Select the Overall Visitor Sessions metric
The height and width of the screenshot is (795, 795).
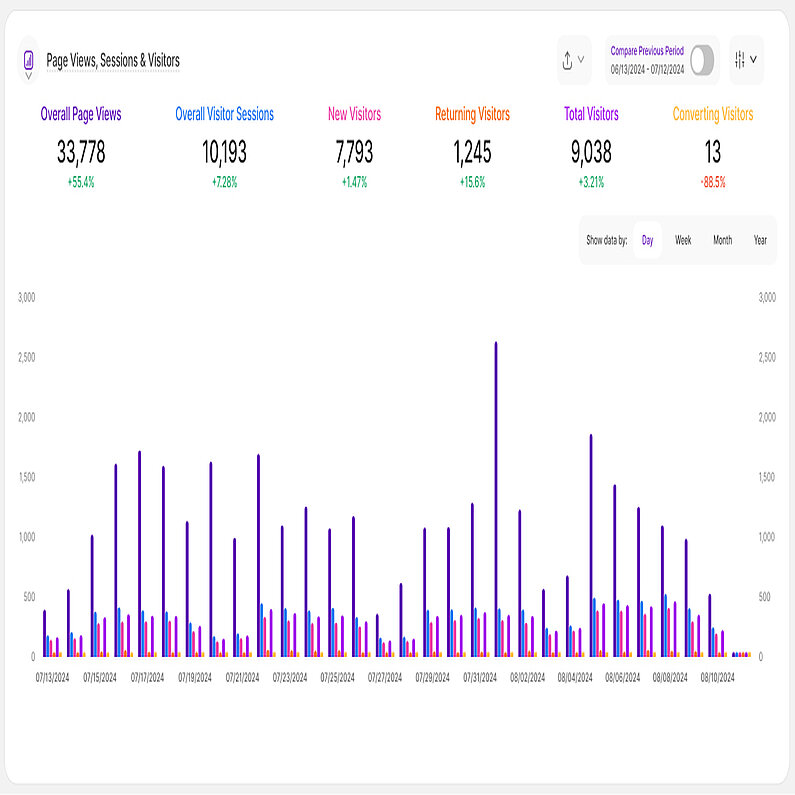[x=224, y=115]
